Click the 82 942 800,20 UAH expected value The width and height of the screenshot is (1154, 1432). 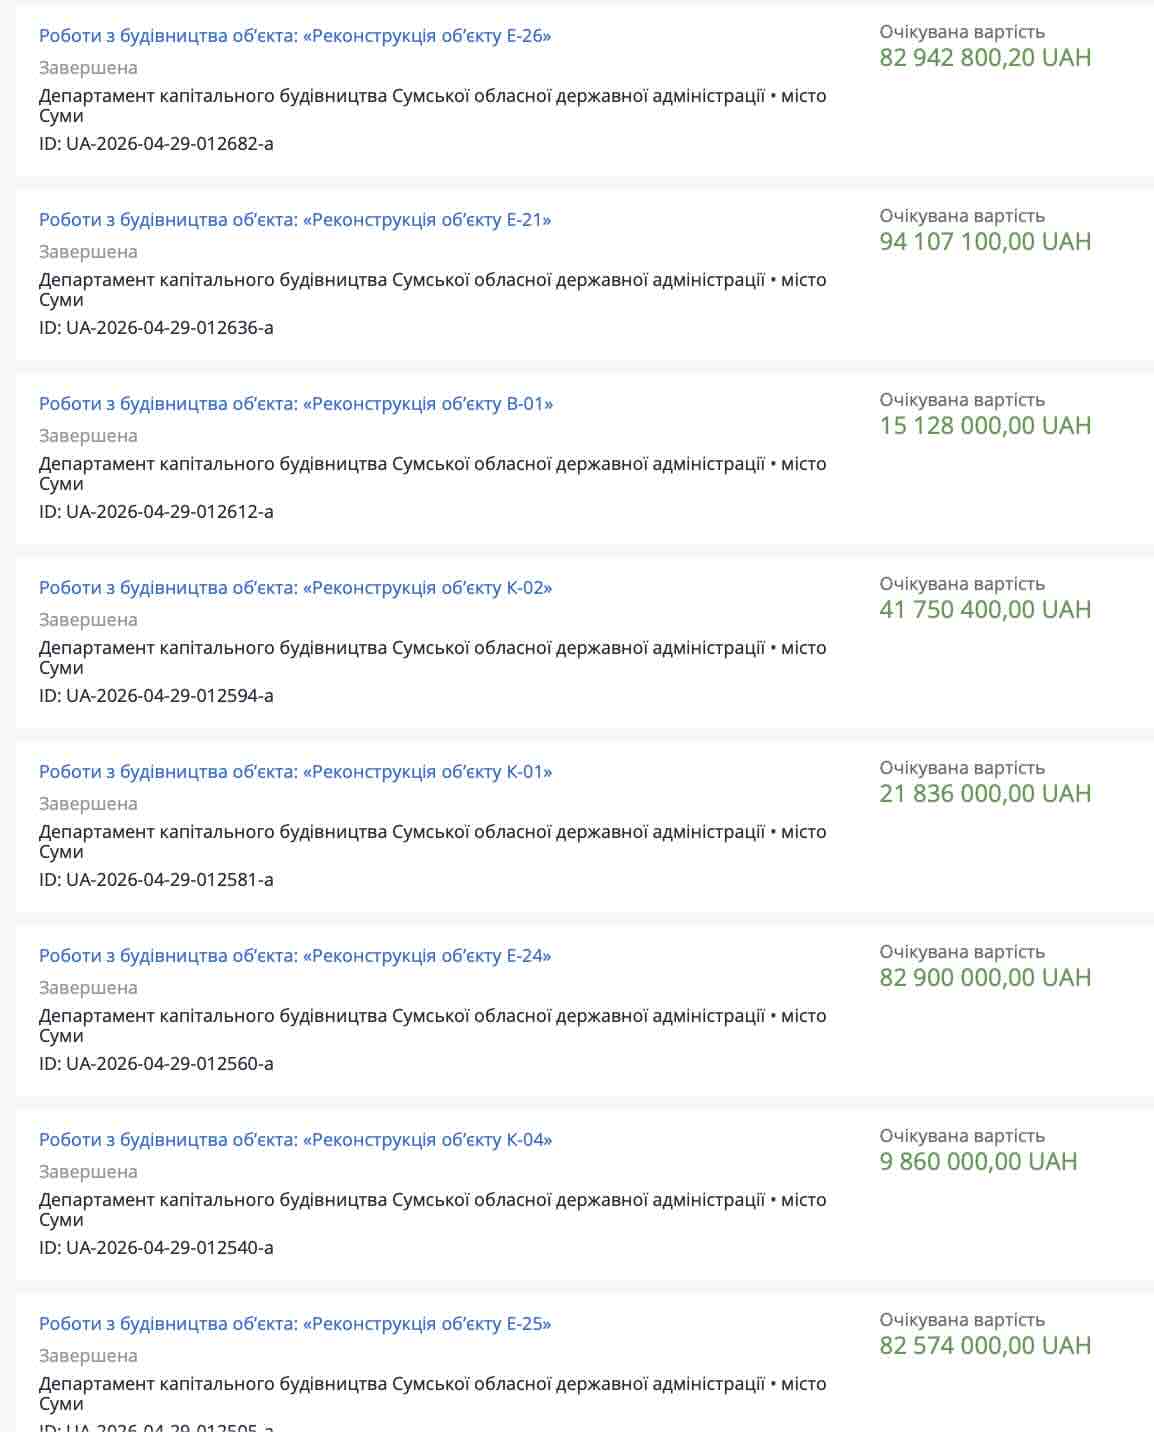point(985,58)
